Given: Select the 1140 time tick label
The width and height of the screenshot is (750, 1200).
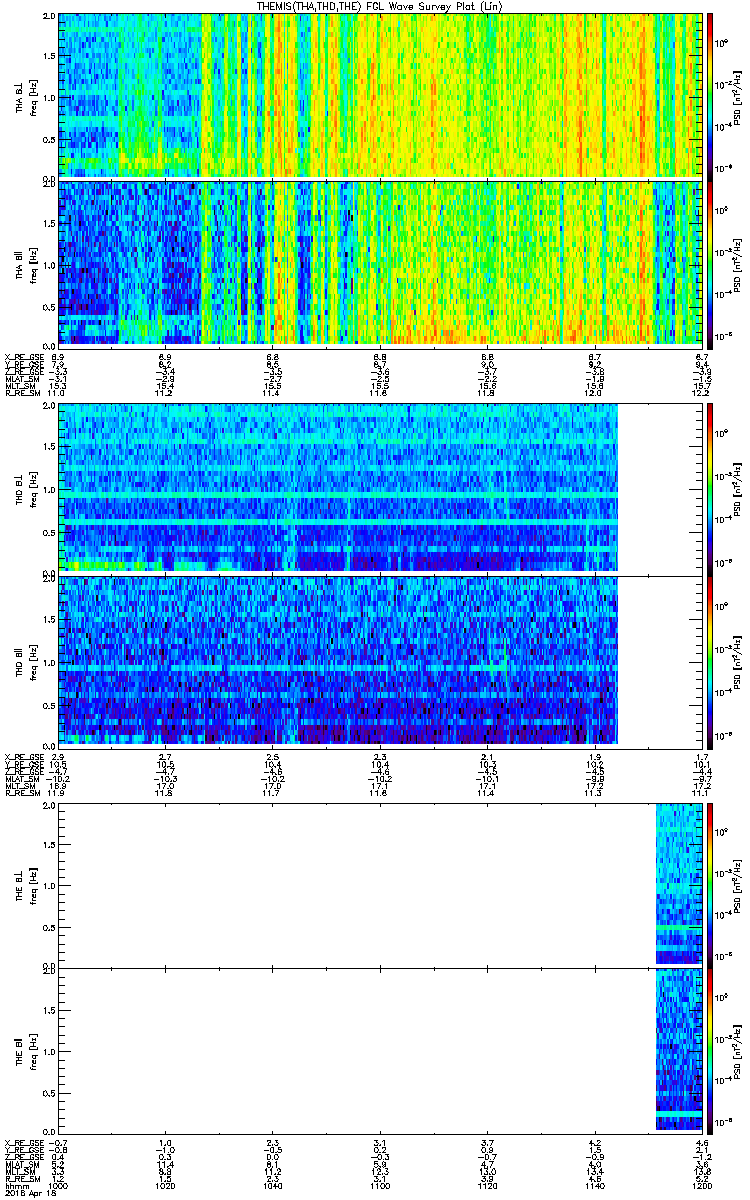Looking at the screenshot, I should coord(594,1186).
